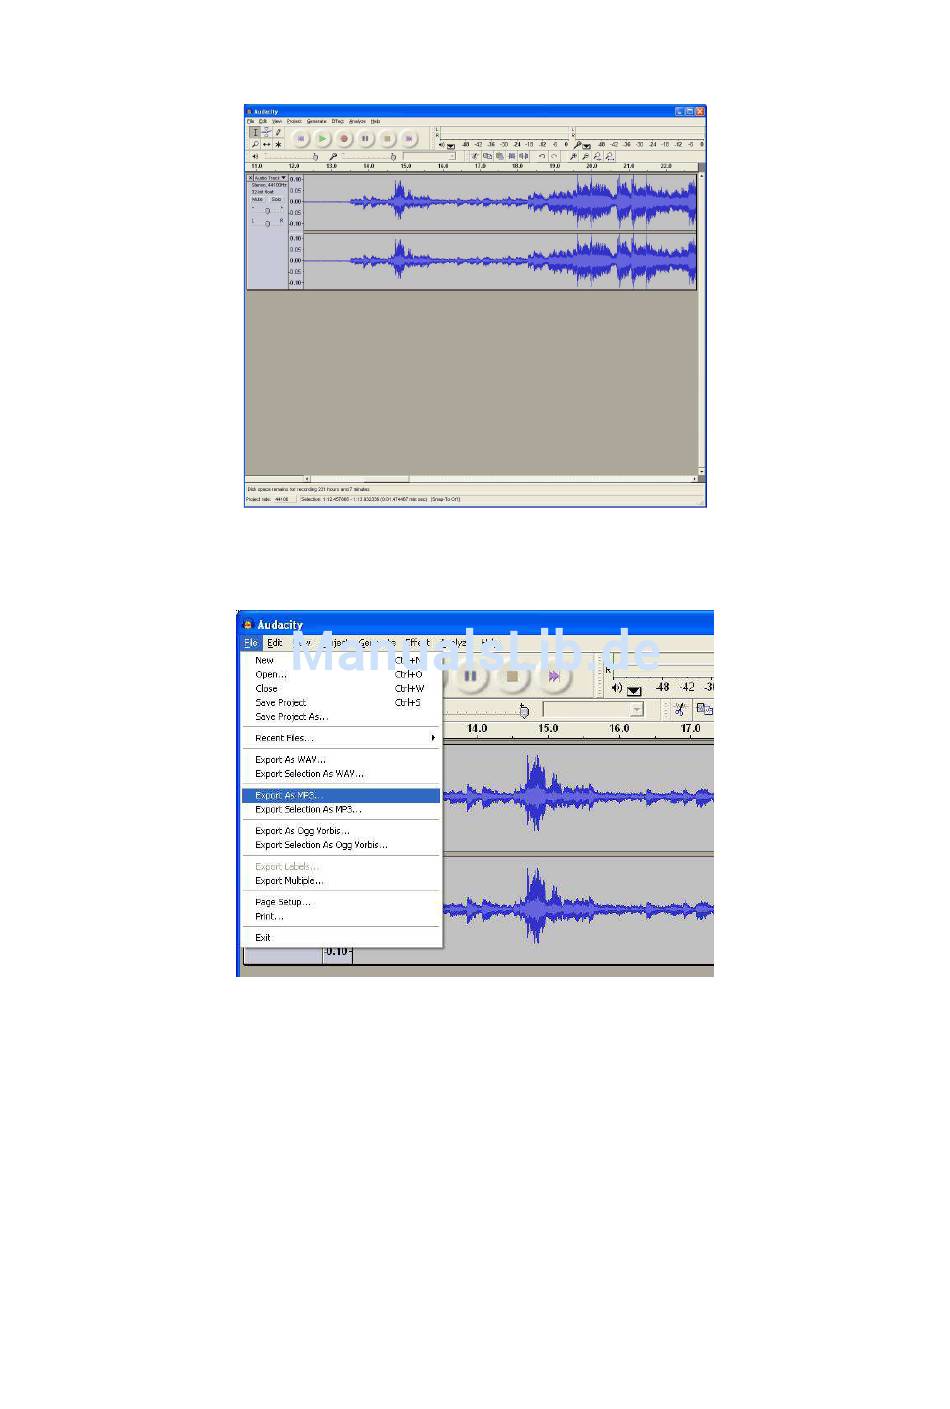Click the Zoom In icon in upper edit toolbar
This screenshot has width=950, height=1409.
(x=573, y=156)
